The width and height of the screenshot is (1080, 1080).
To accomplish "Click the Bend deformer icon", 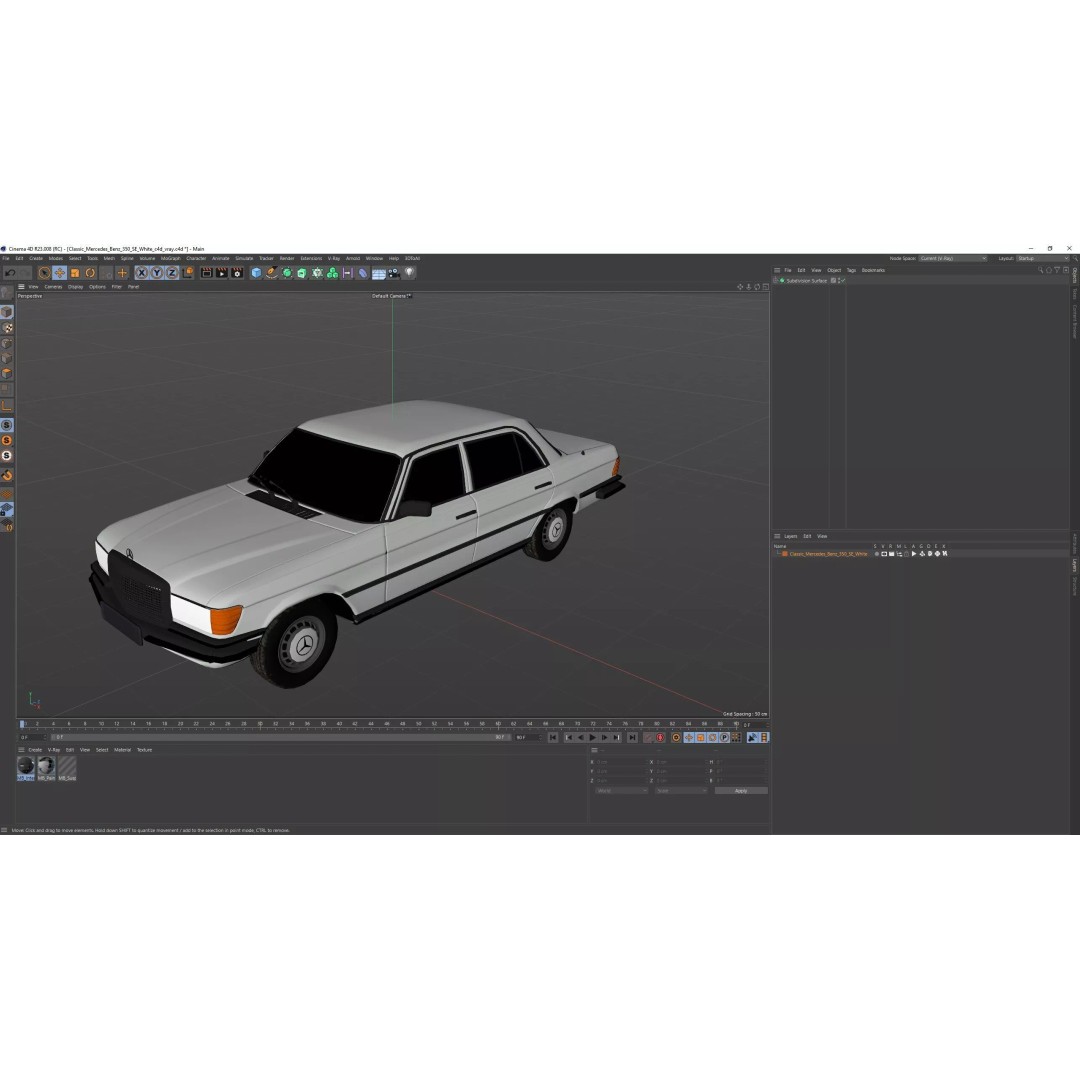I will click(362, 273).
